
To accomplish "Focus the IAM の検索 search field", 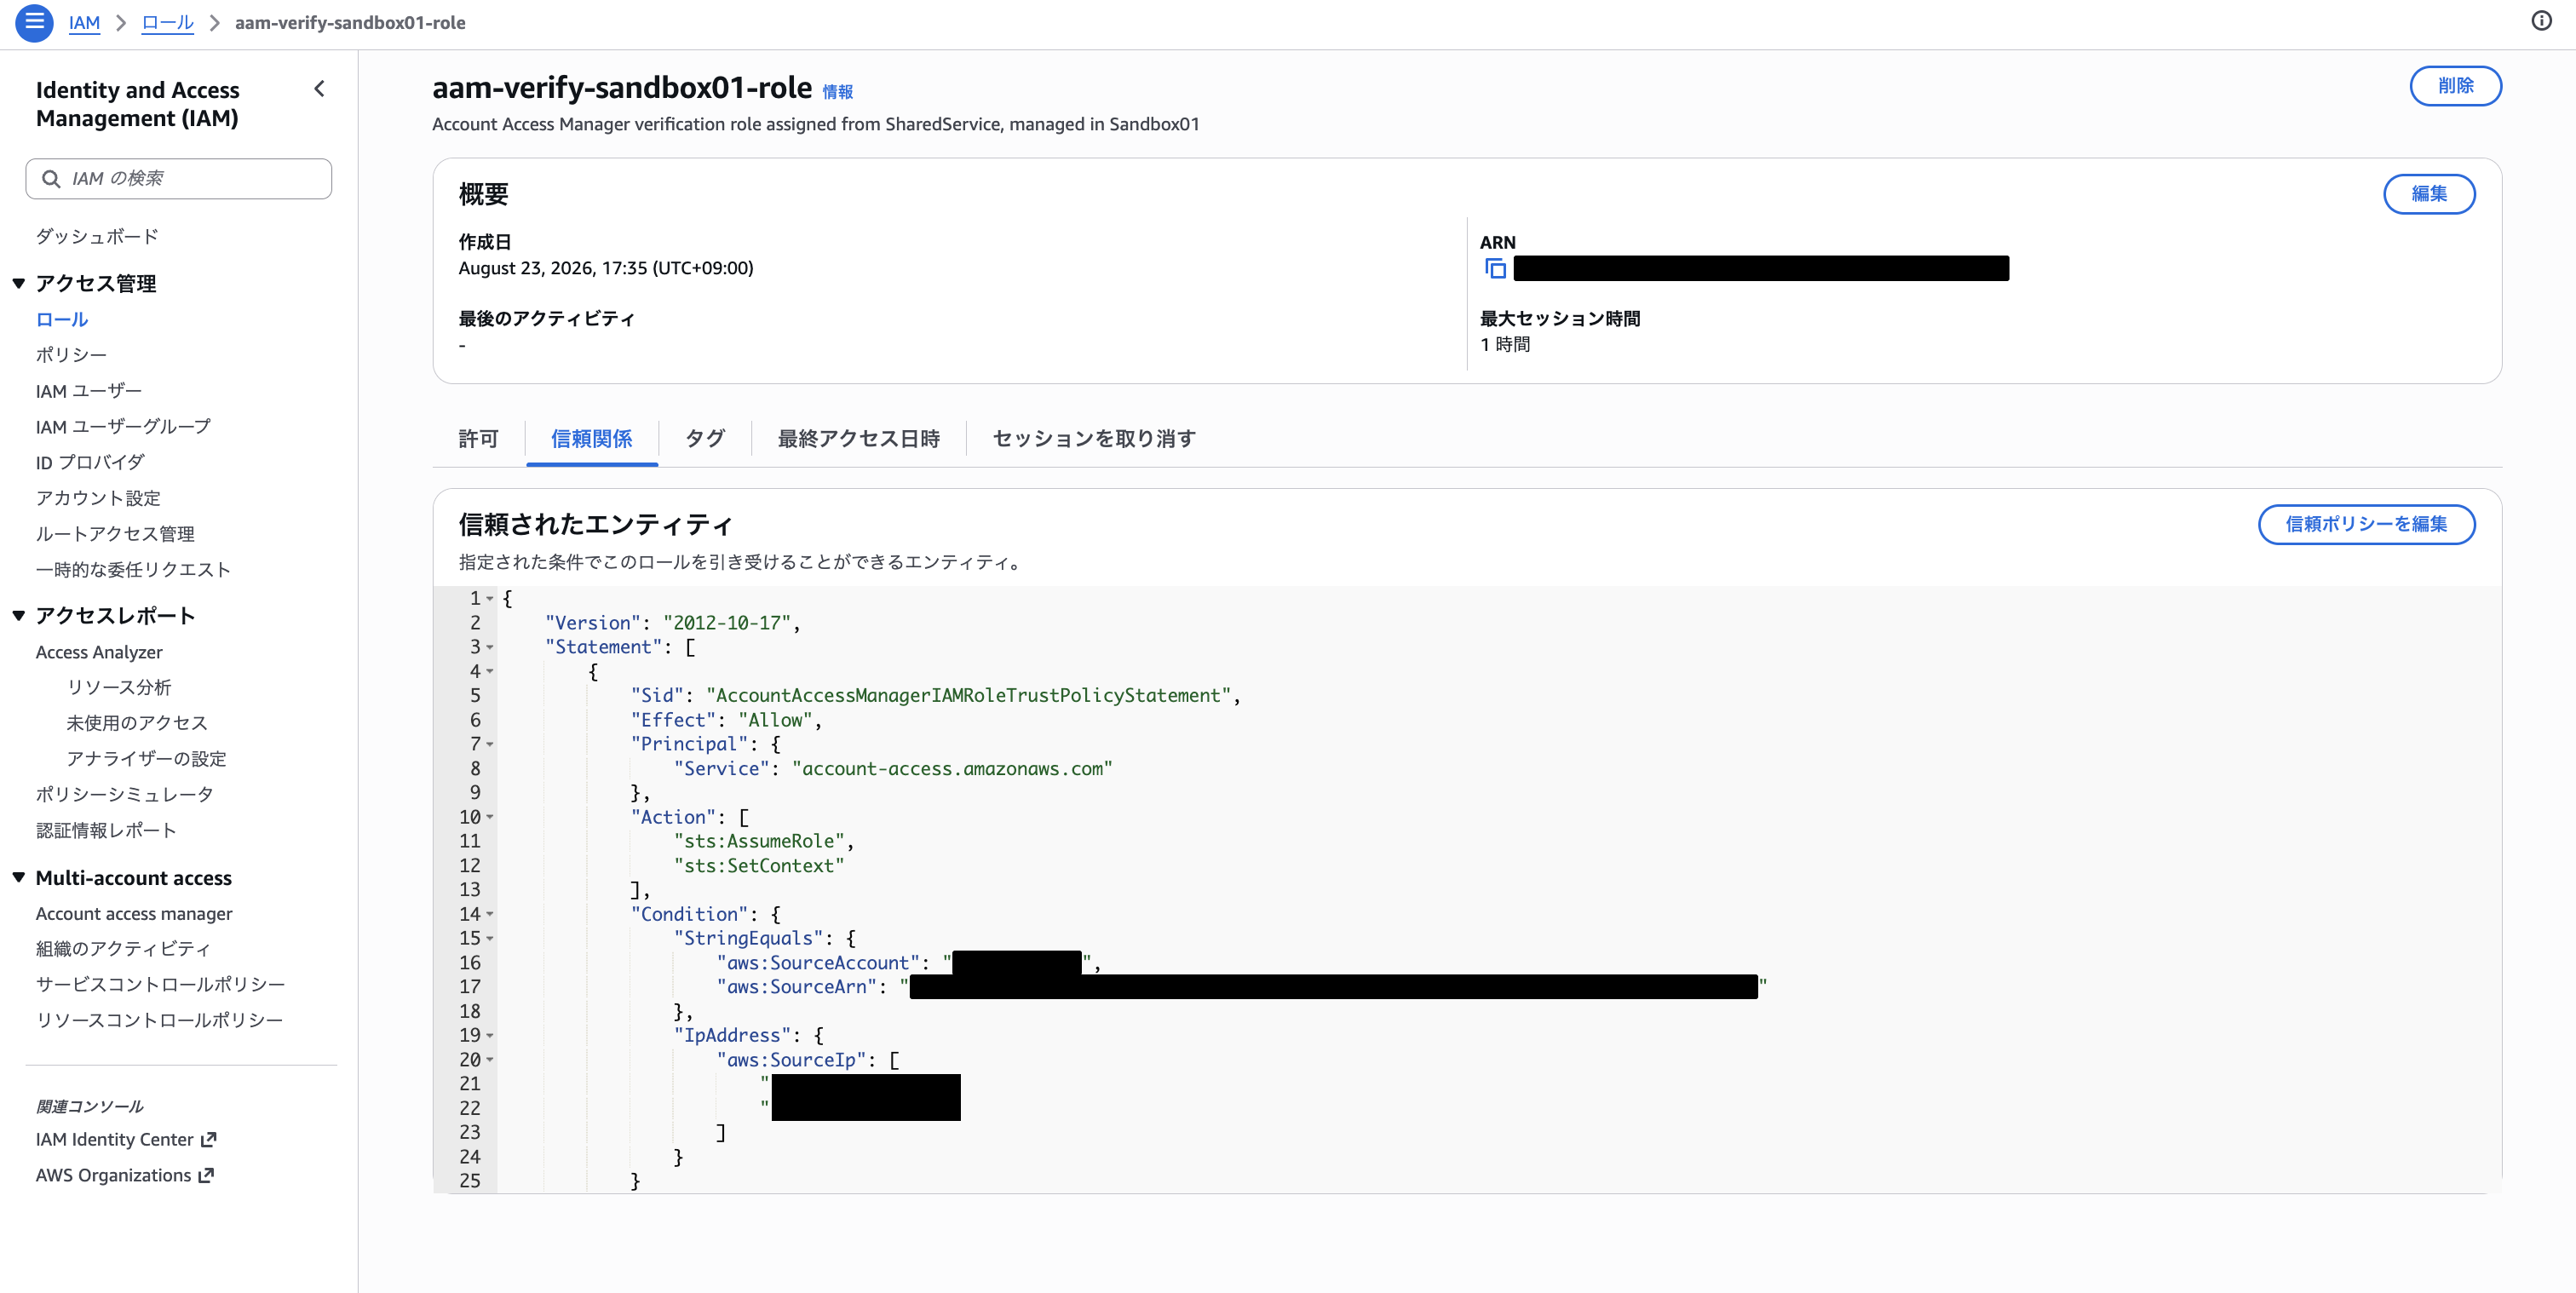I will 179,179.
